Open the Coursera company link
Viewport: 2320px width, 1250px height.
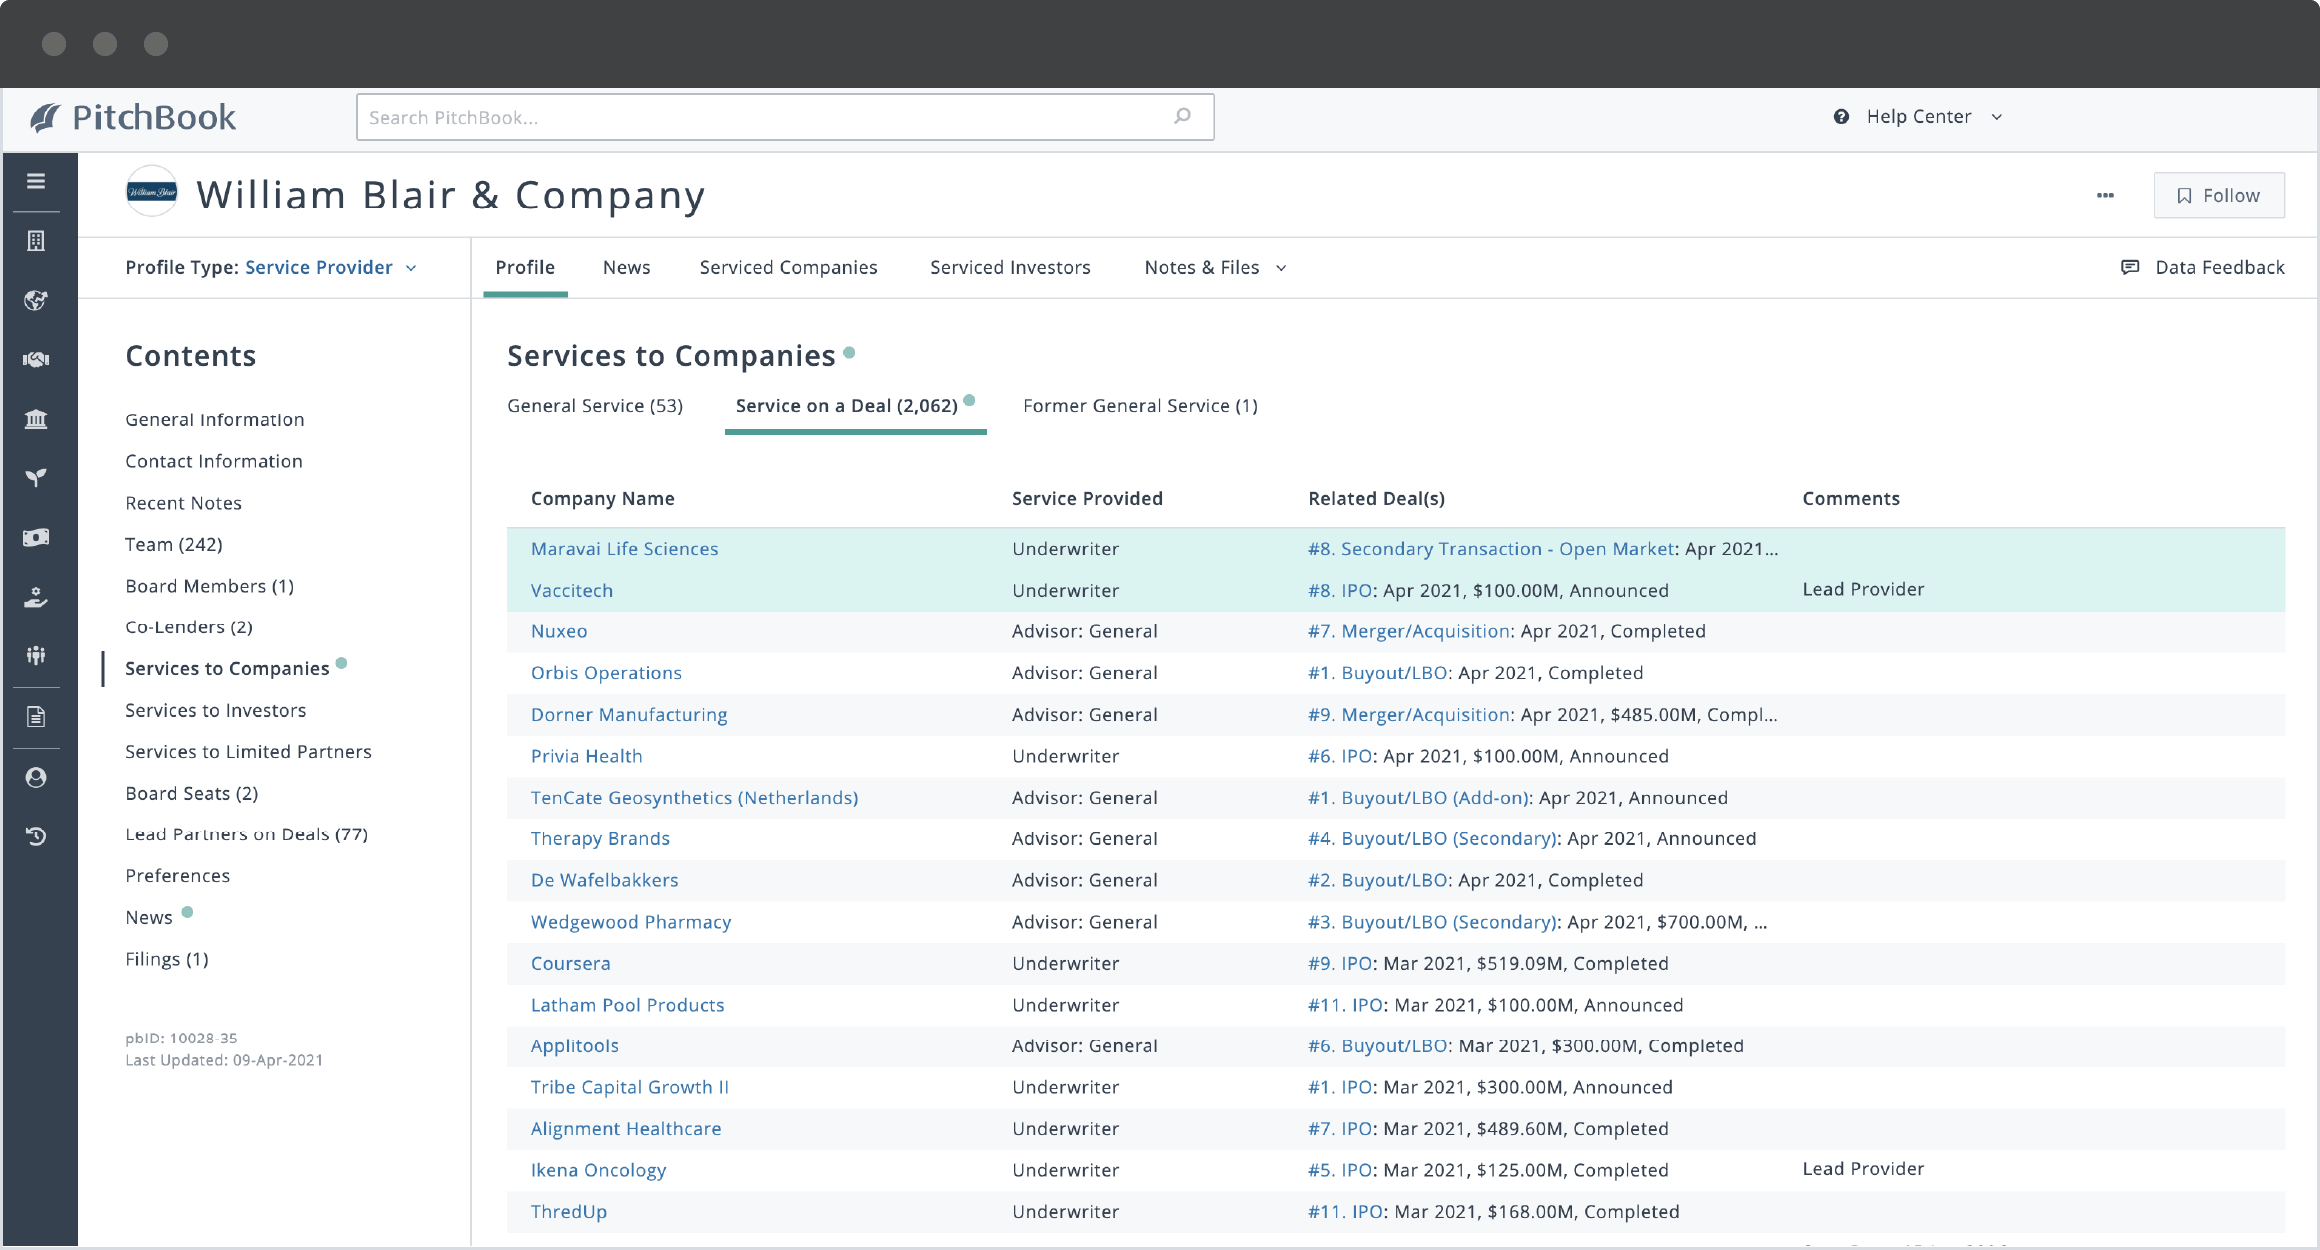[x=571, y=963]
